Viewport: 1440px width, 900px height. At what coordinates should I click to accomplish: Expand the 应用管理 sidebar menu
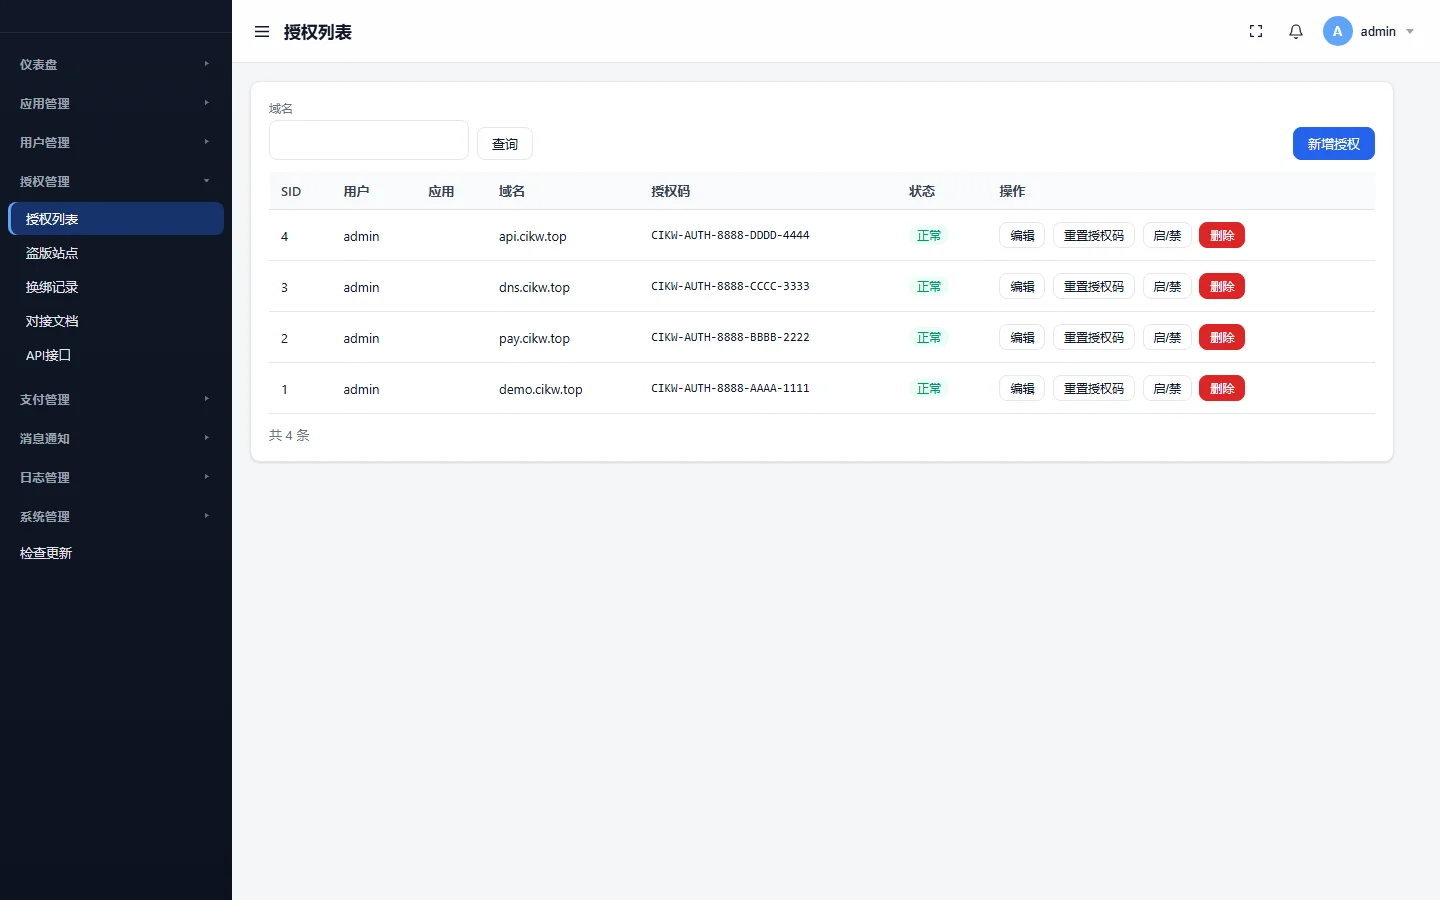[x=116, y=103]
